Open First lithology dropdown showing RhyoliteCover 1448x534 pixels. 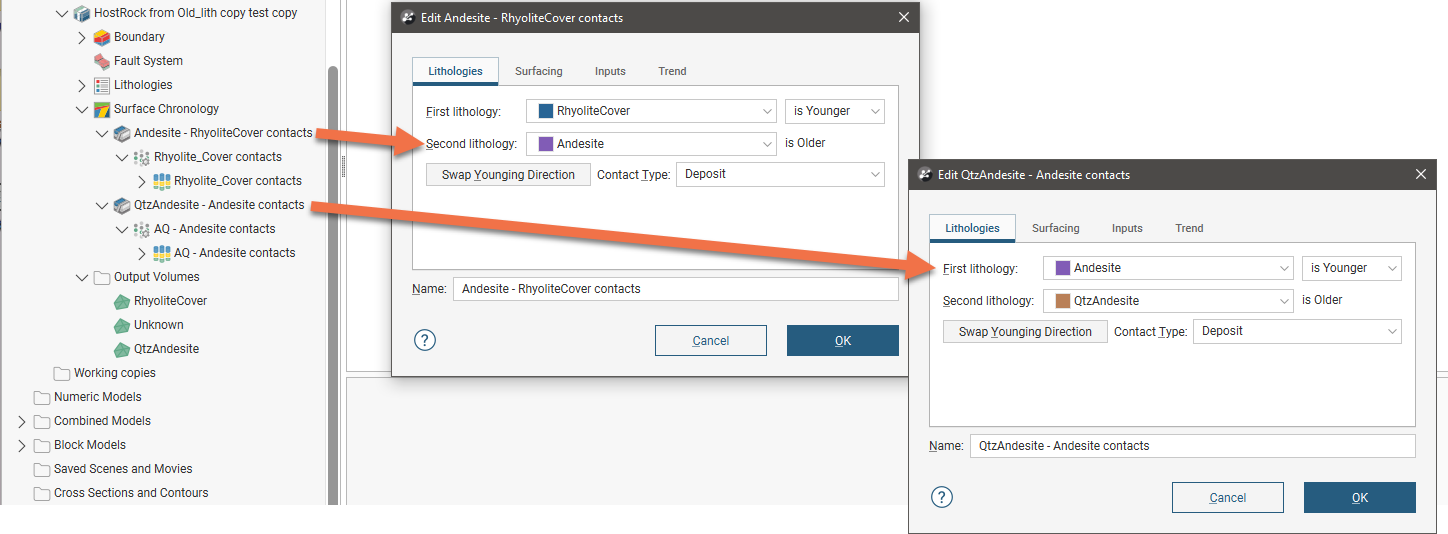pos(651,111)
